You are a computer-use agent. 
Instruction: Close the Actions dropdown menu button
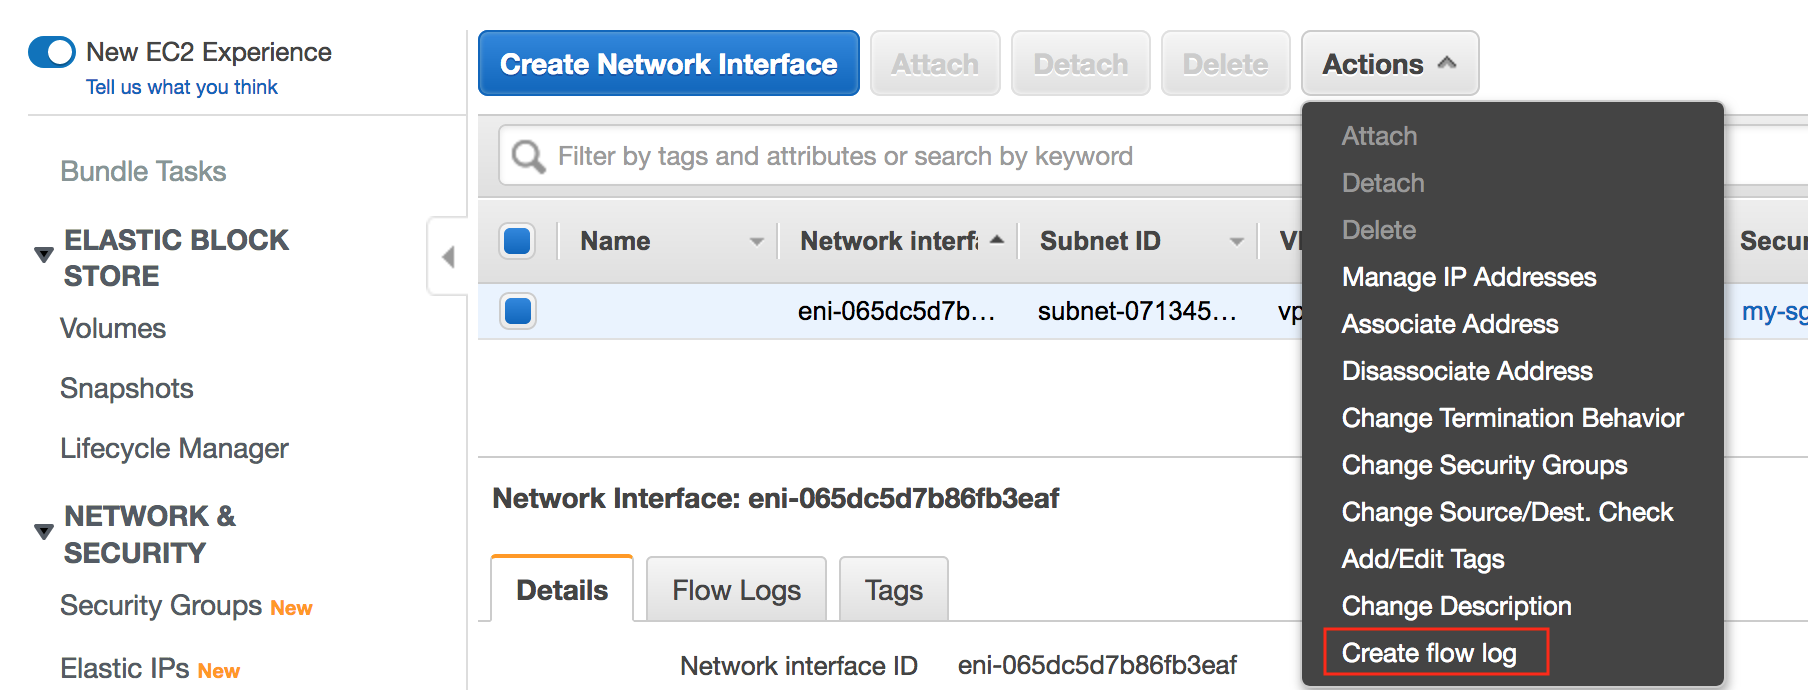pyautogui.click(x=1389, y=63)
